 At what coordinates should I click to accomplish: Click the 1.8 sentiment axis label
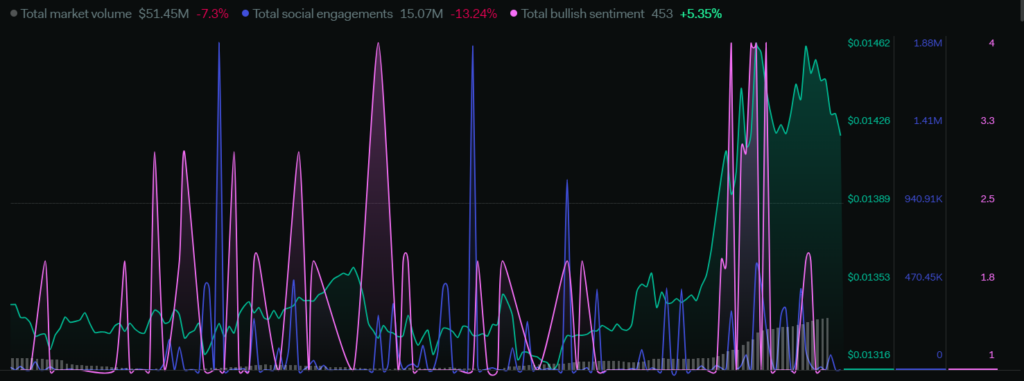click(x=987, y=277)
